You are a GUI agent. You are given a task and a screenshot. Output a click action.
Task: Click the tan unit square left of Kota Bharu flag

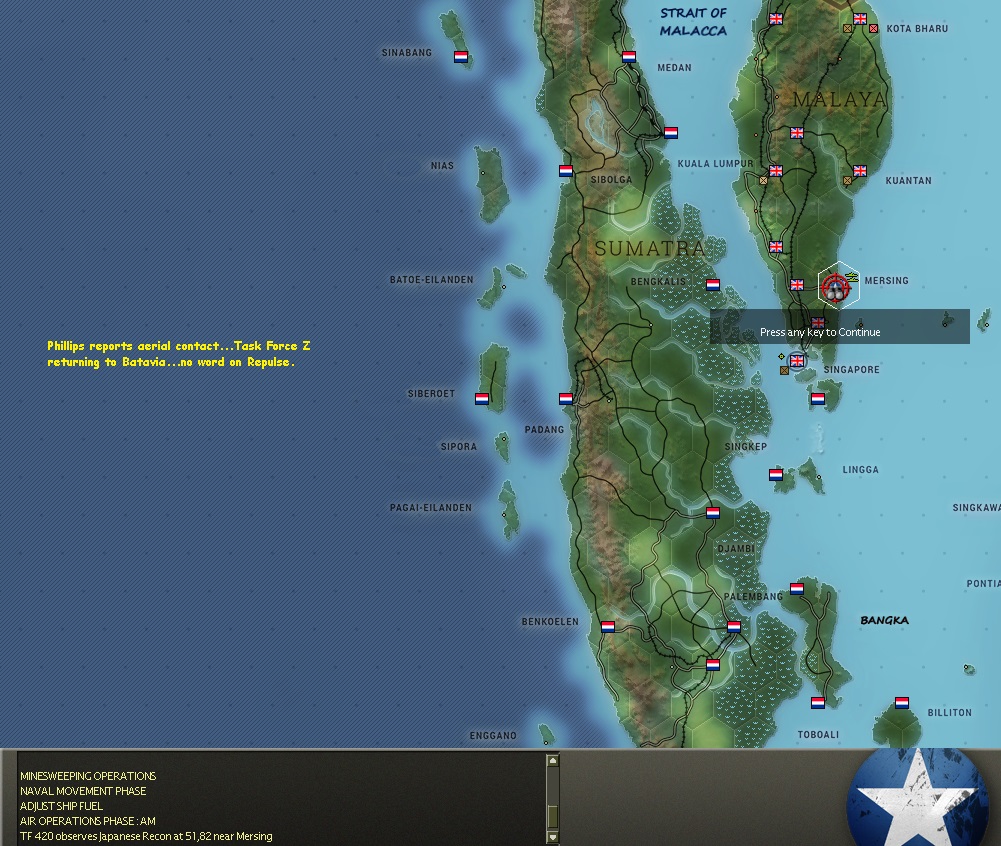pyautogui.click(x=848, y=29)
